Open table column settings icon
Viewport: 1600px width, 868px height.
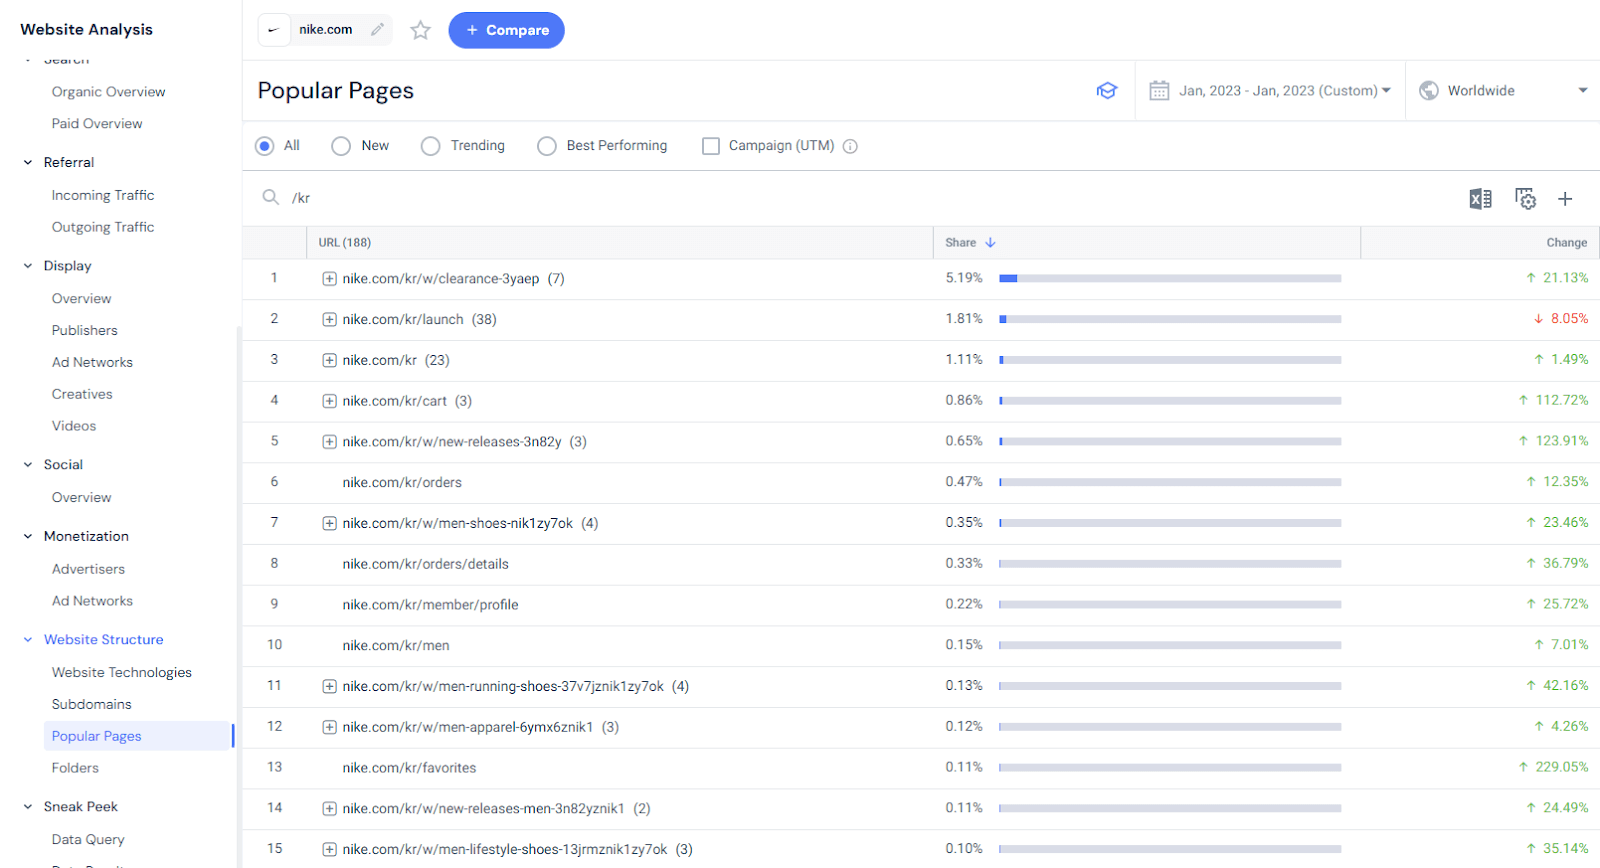pyautogui.click(x=1525, y=199)
